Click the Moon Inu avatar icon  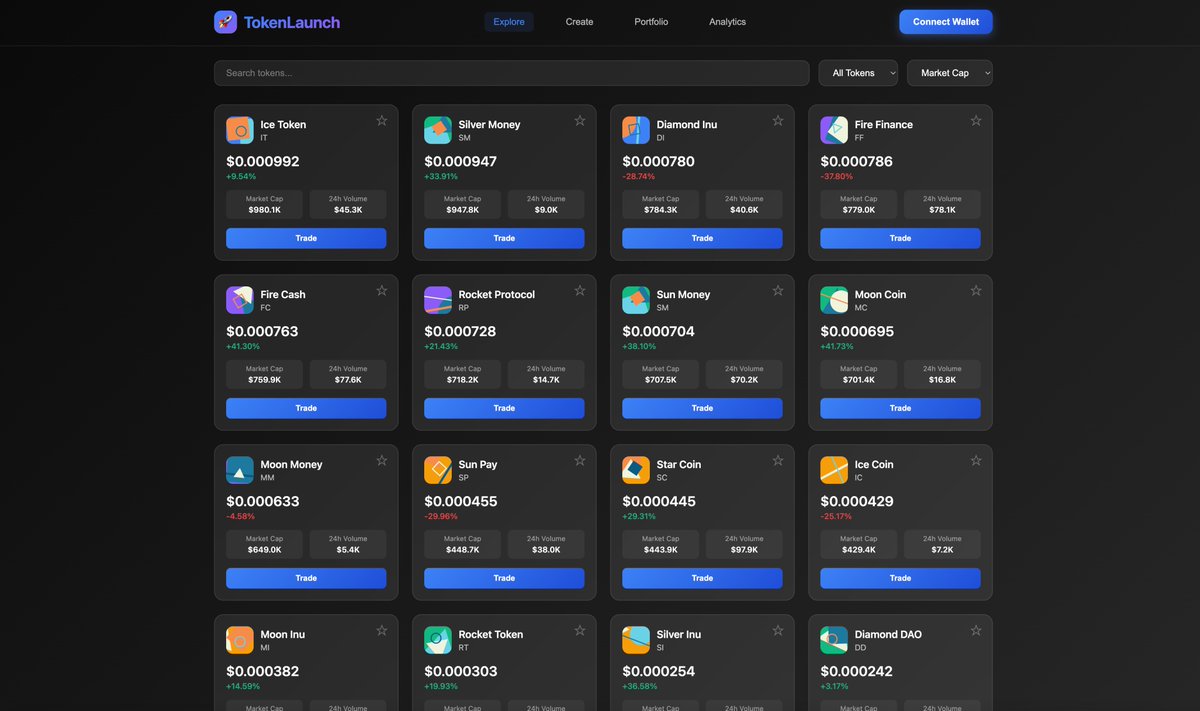coord(240,640)
